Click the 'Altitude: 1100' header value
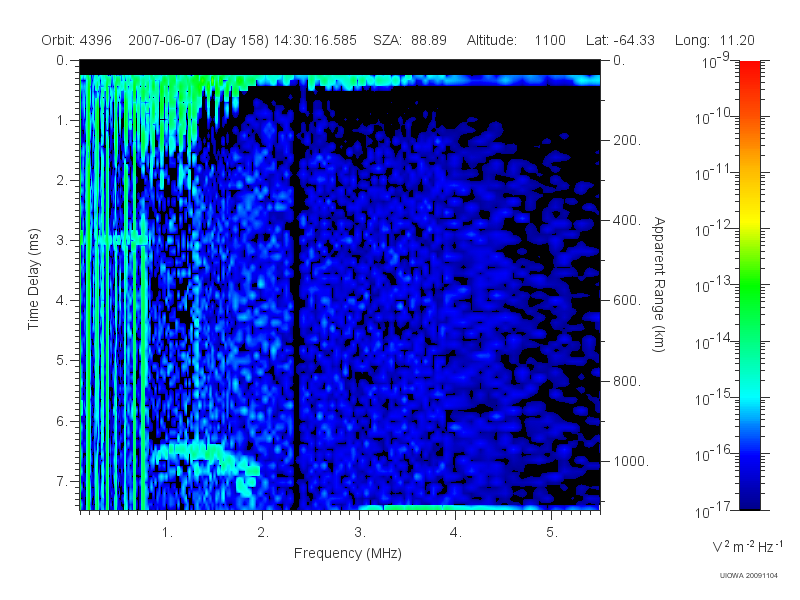Viewport: 800px width, 600px height. pos(516,40)
